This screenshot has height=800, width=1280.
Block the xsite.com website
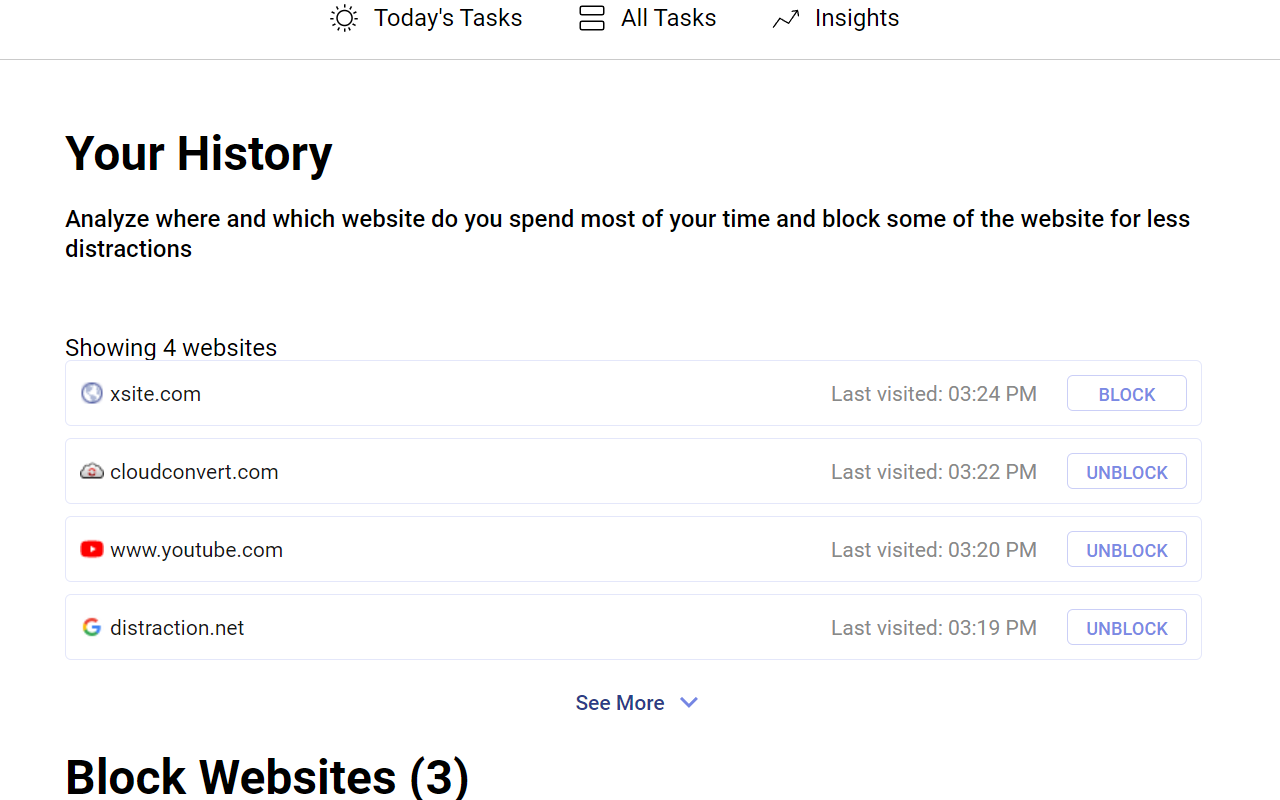1126,393
